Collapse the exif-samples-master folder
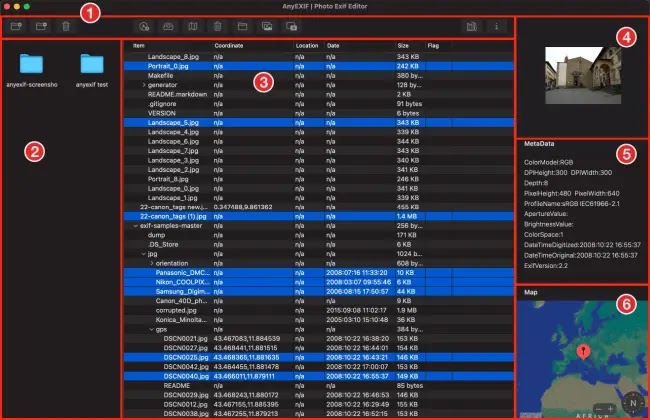This screenshot has width=650, height=420. click(x=136, y=226)
